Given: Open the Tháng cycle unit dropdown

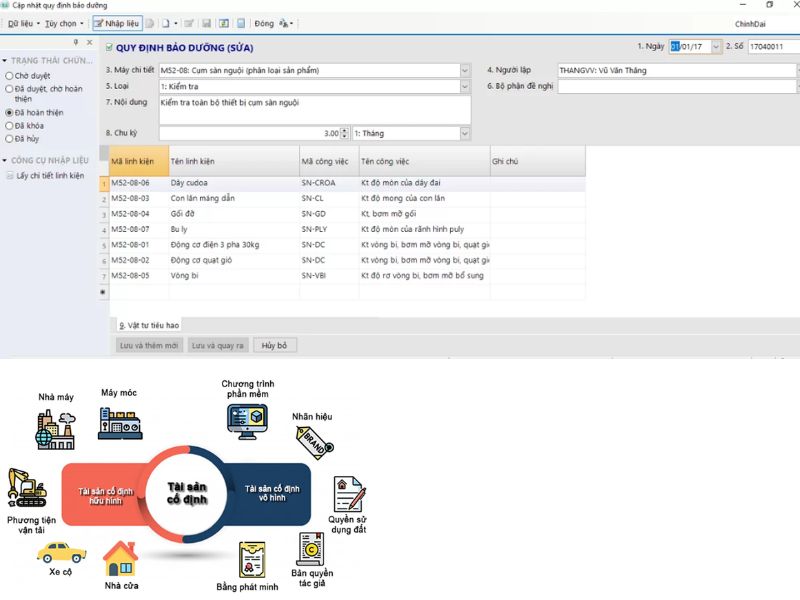Looking at the screenshot, I should coord(465,133).
